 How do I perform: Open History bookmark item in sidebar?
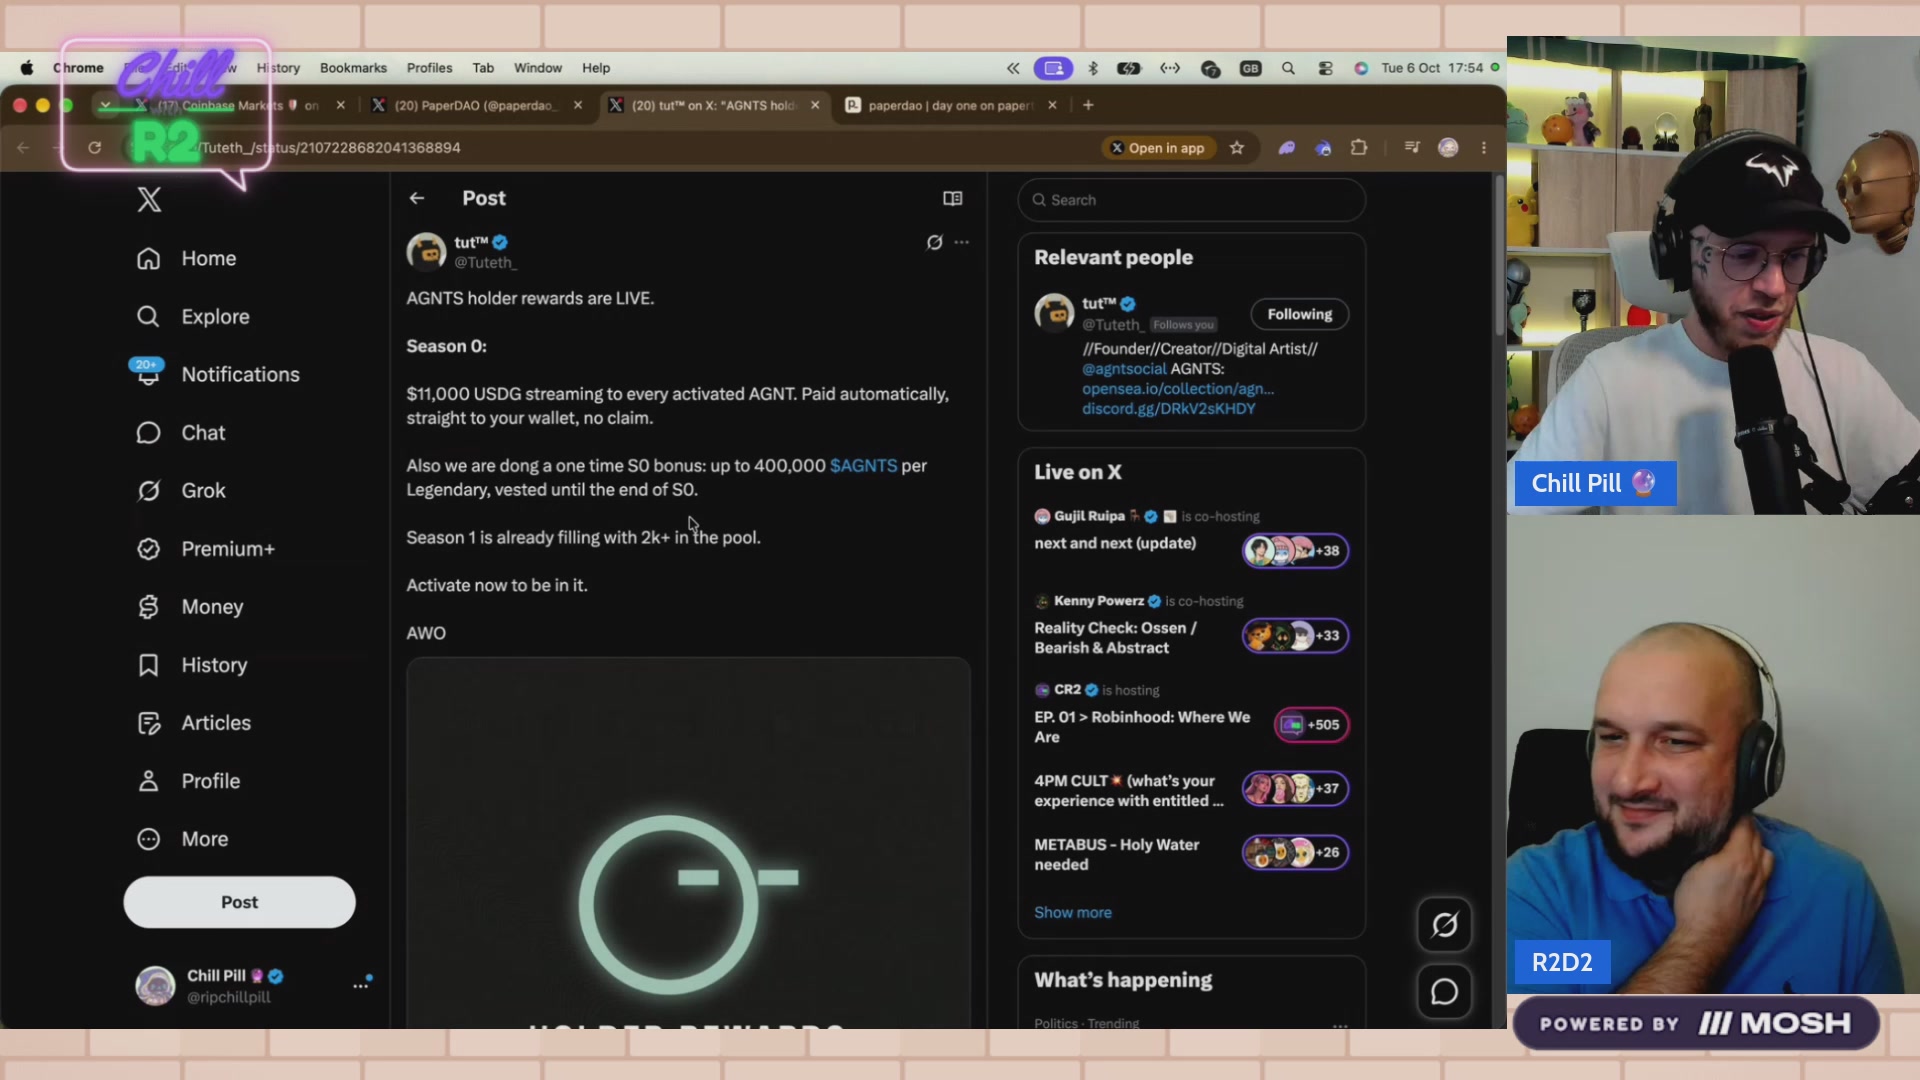point(192,665)
